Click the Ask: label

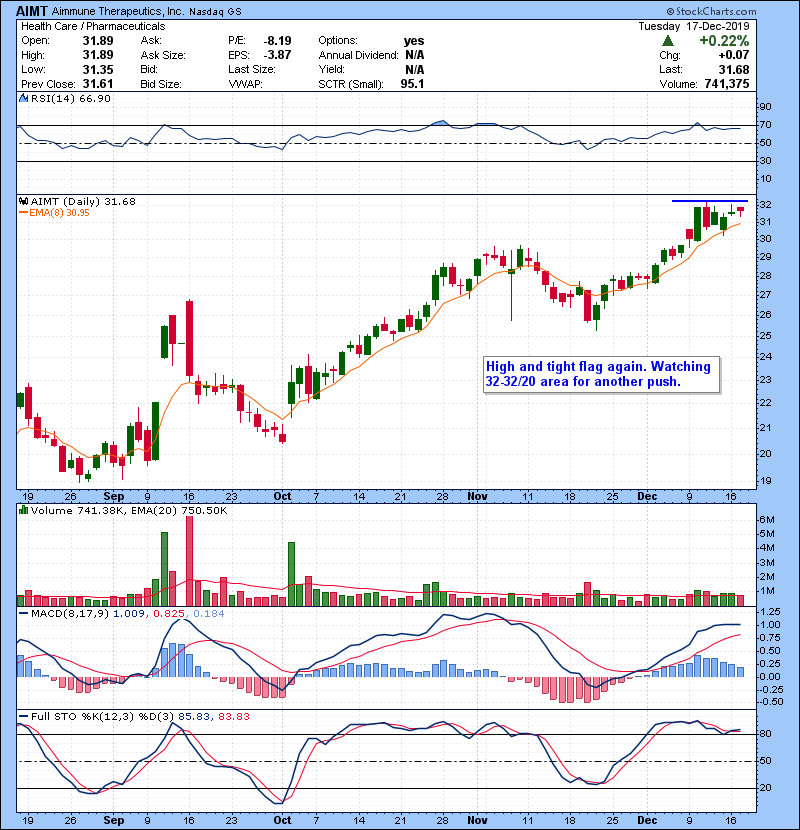pos(151,41)
